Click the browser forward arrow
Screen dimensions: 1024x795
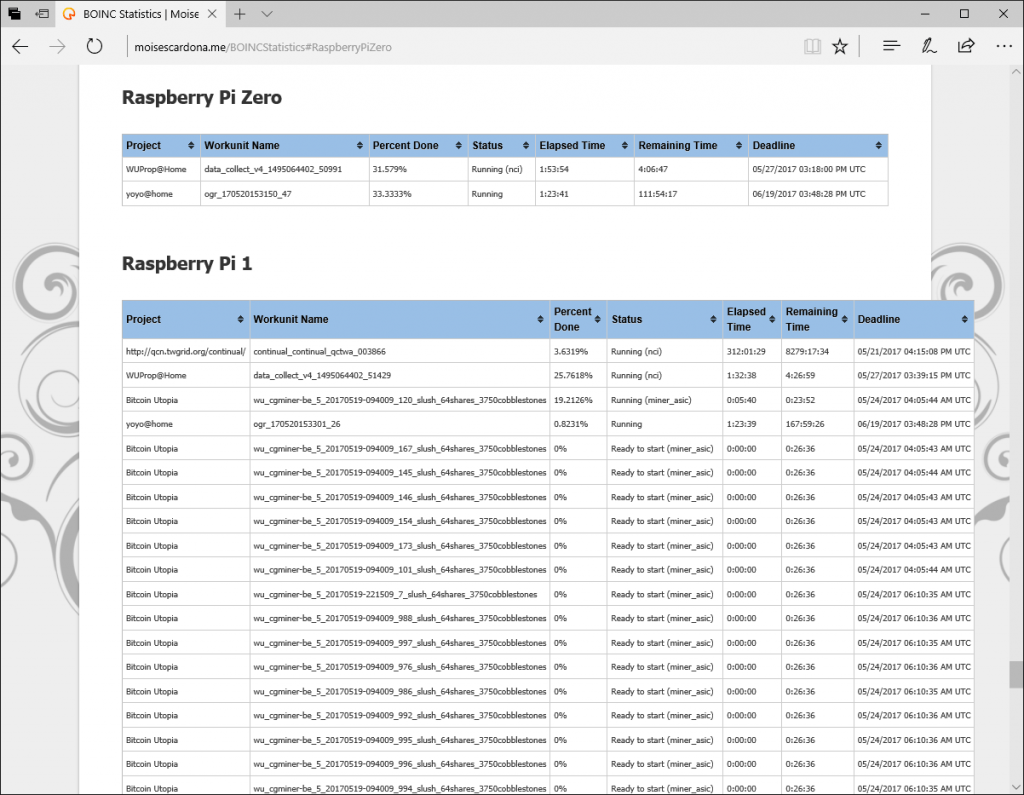(x=57, y=46)
